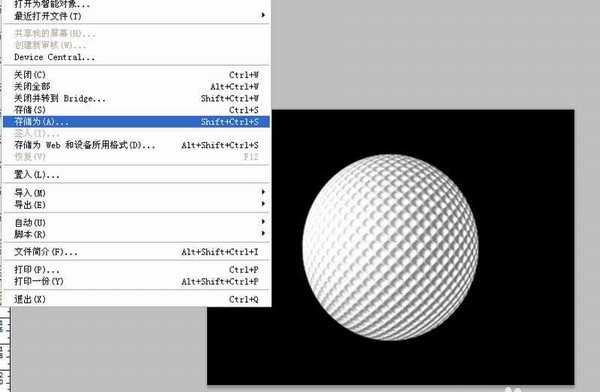Click 退出(X) to quit
600x392 pixels.
(x=136, y=299)
